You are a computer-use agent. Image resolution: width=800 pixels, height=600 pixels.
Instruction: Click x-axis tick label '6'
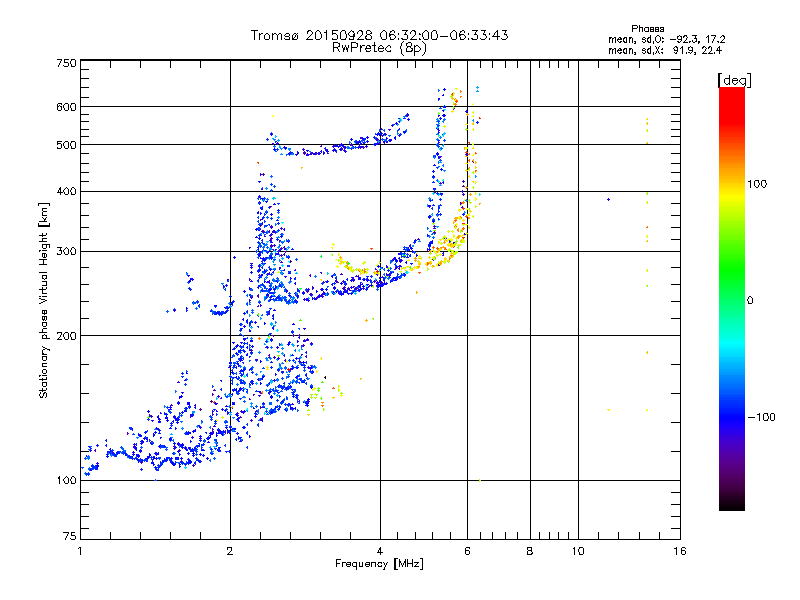click(467, 551)
